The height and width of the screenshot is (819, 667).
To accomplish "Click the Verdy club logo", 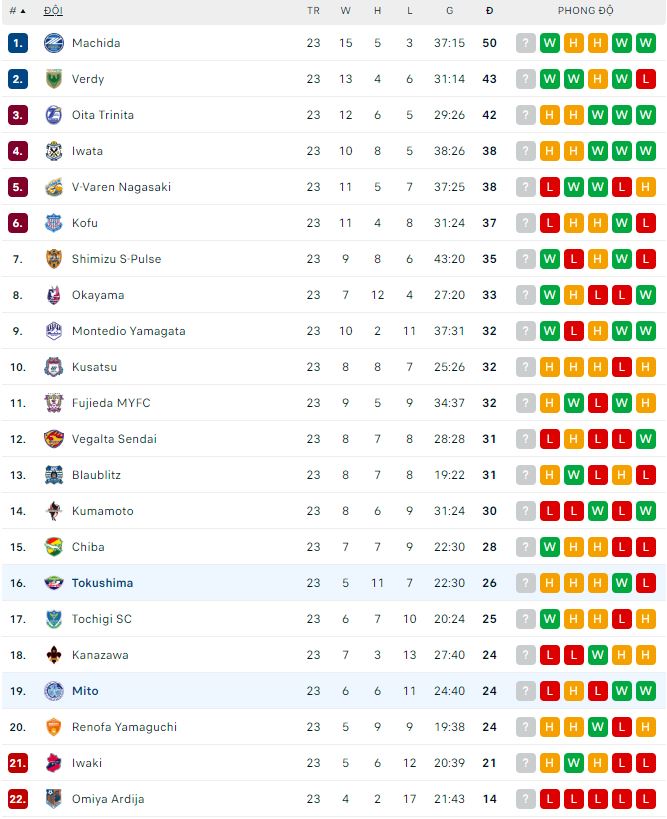I will click(54, 79).
